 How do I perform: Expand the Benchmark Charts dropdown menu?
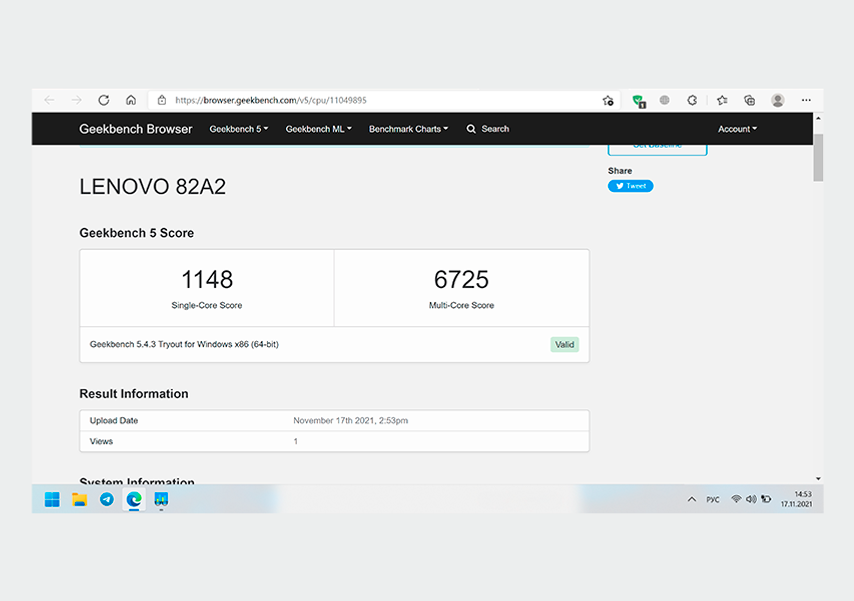[x=408, y=129]
